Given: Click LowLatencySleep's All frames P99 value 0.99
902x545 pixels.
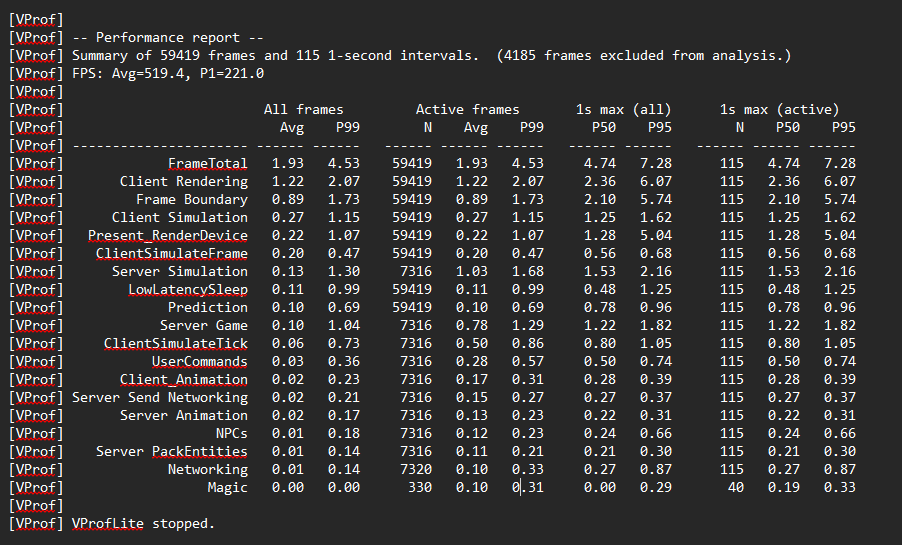Looking at the screenshot, I should [344, 289].
